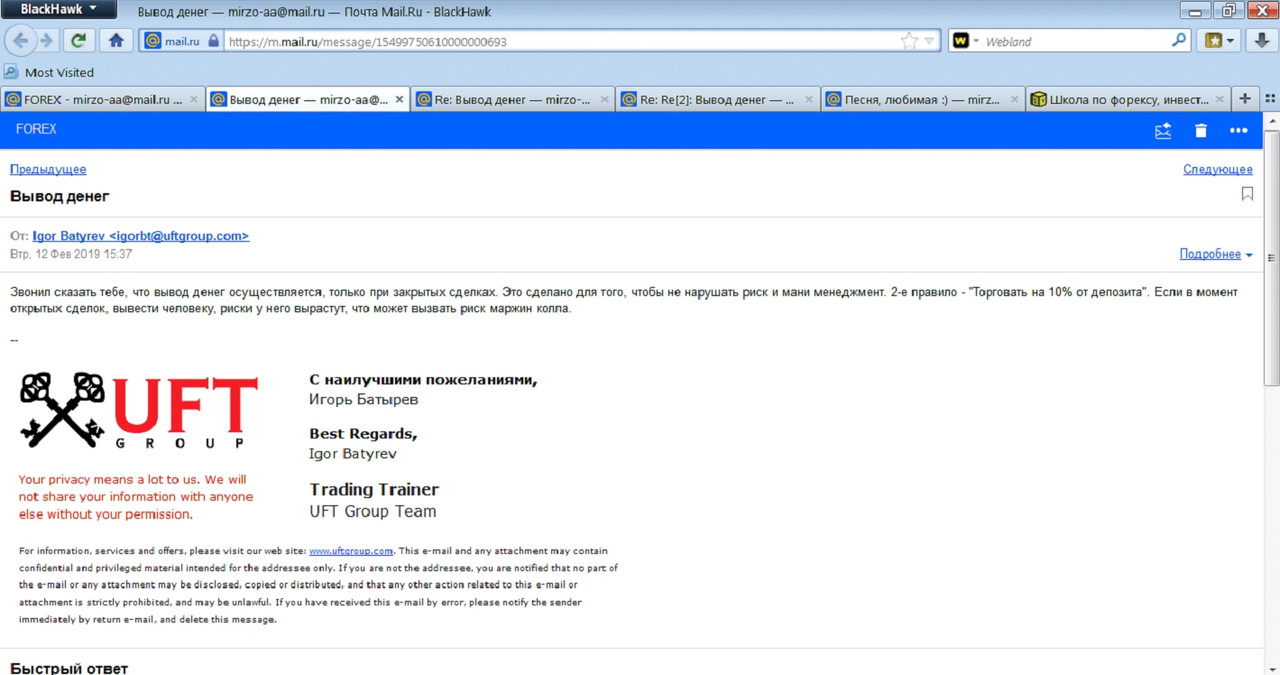Open the Most Visited bookmarks folder

click(x=49, y=72)
